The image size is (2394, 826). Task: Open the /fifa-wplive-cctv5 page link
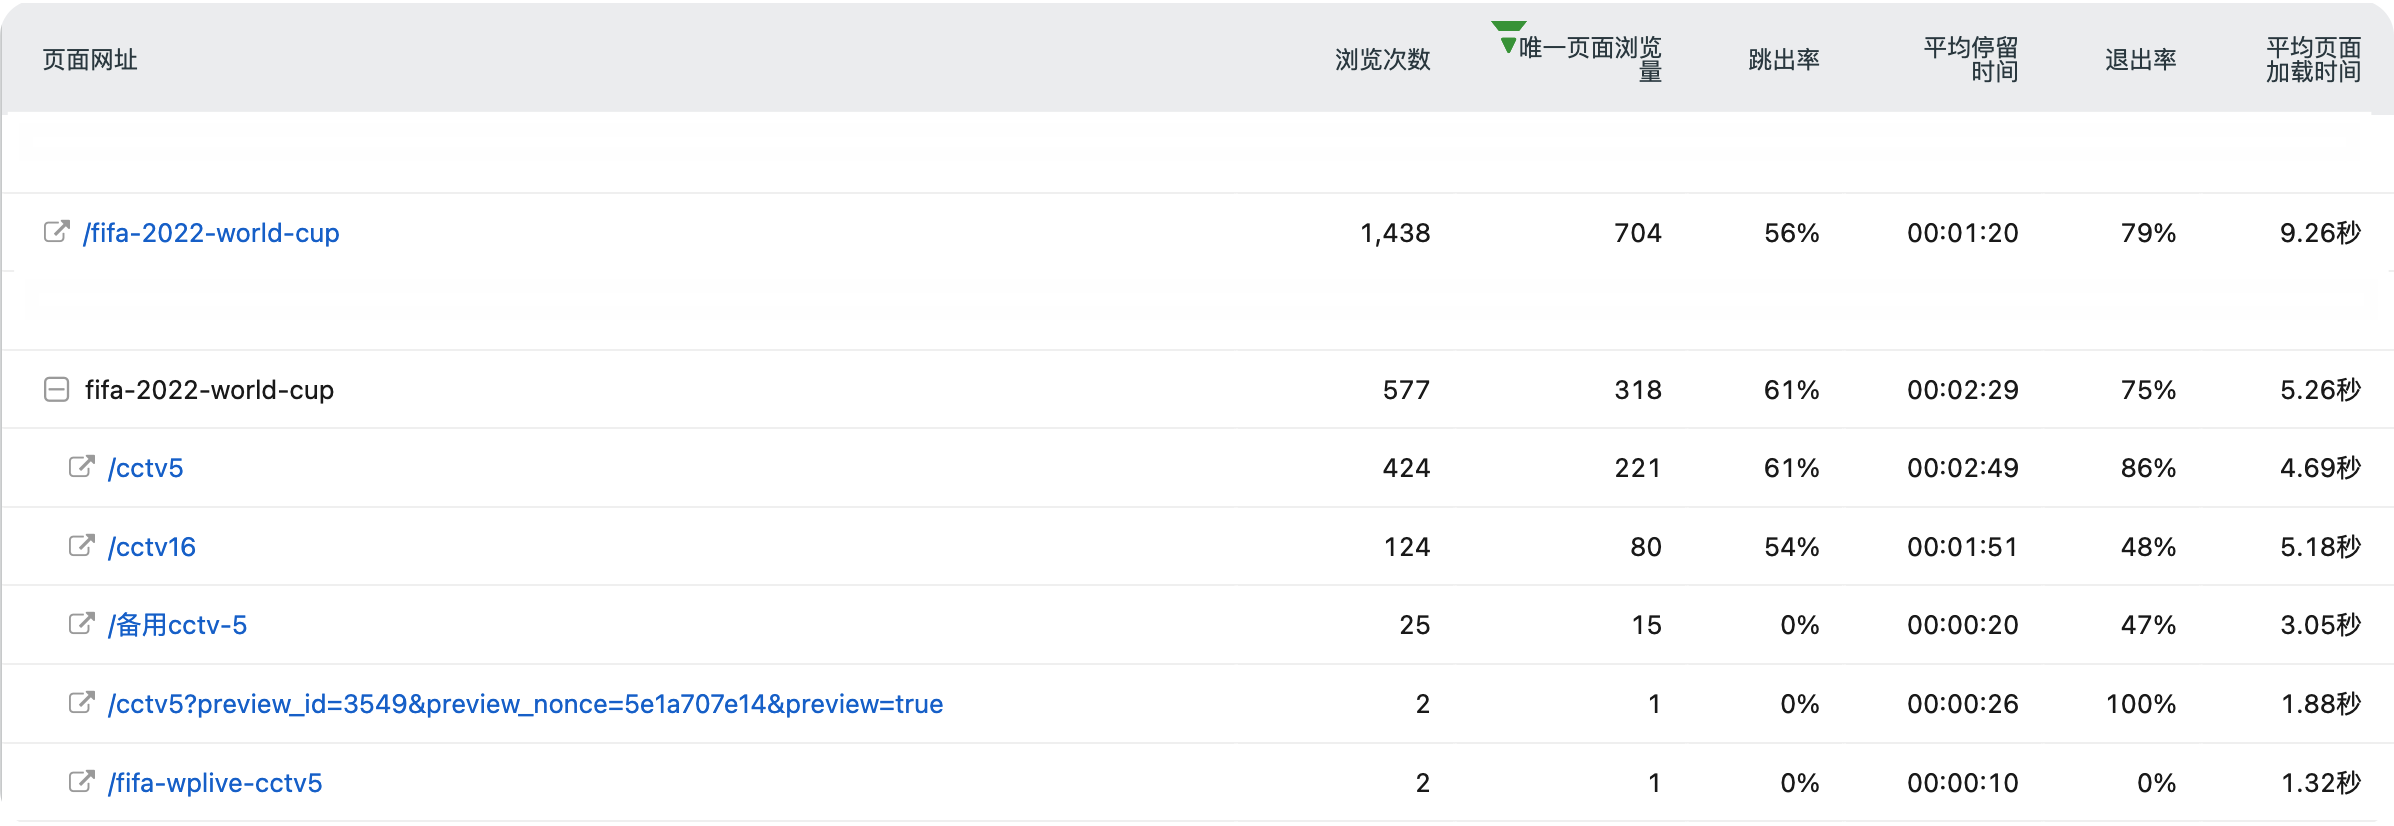(215, 783)
